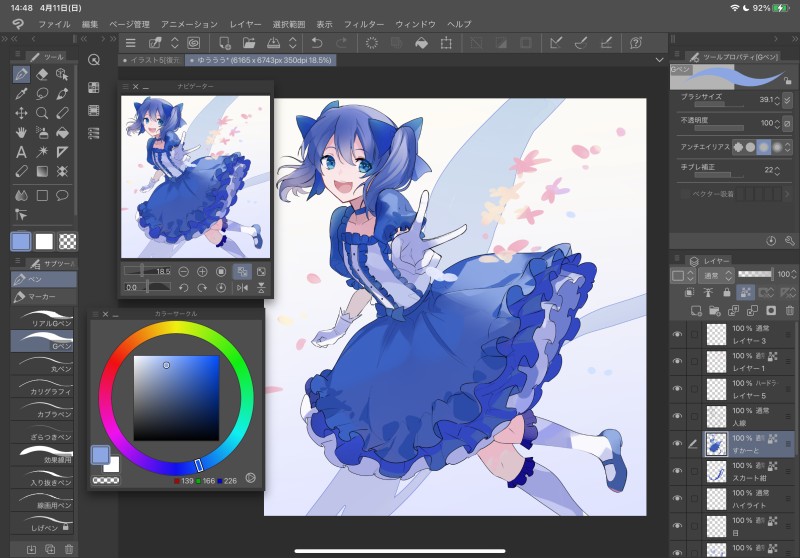
Task: Create new layer folder icon
Action: 715,311
